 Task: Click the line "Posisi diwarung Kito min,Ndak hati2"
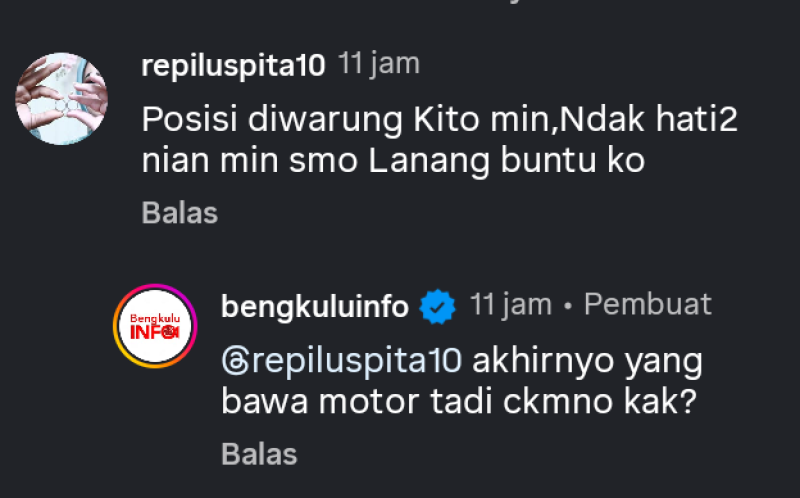(440, 119)
